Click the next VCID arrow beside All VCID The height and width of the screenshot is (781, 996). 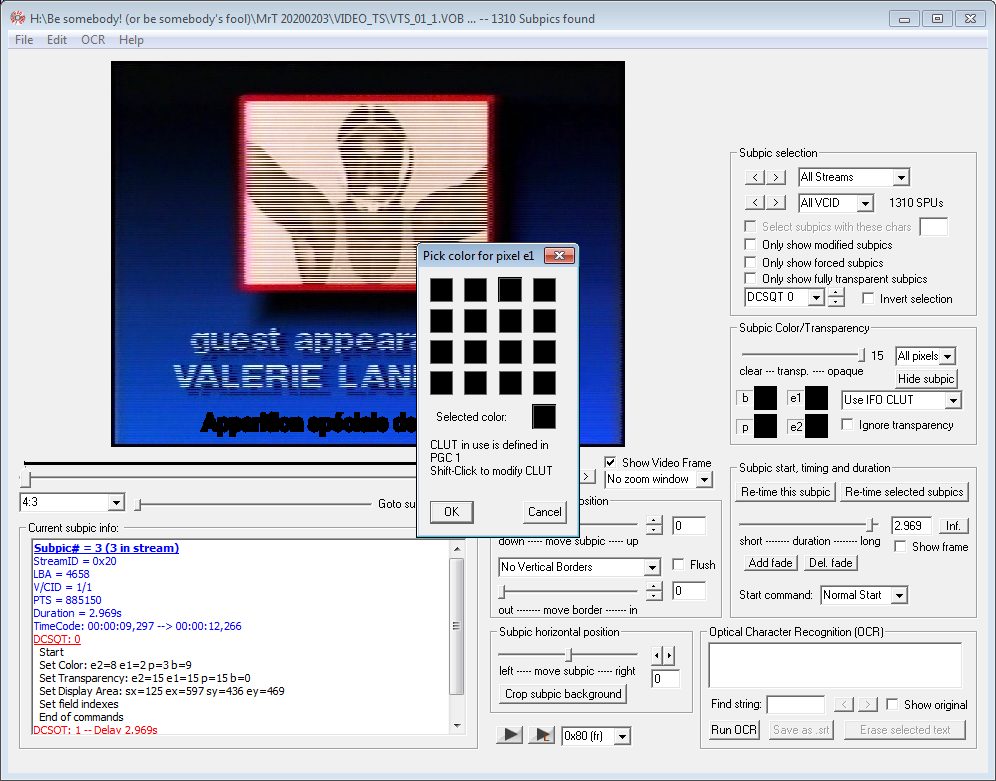click(776, 203)
